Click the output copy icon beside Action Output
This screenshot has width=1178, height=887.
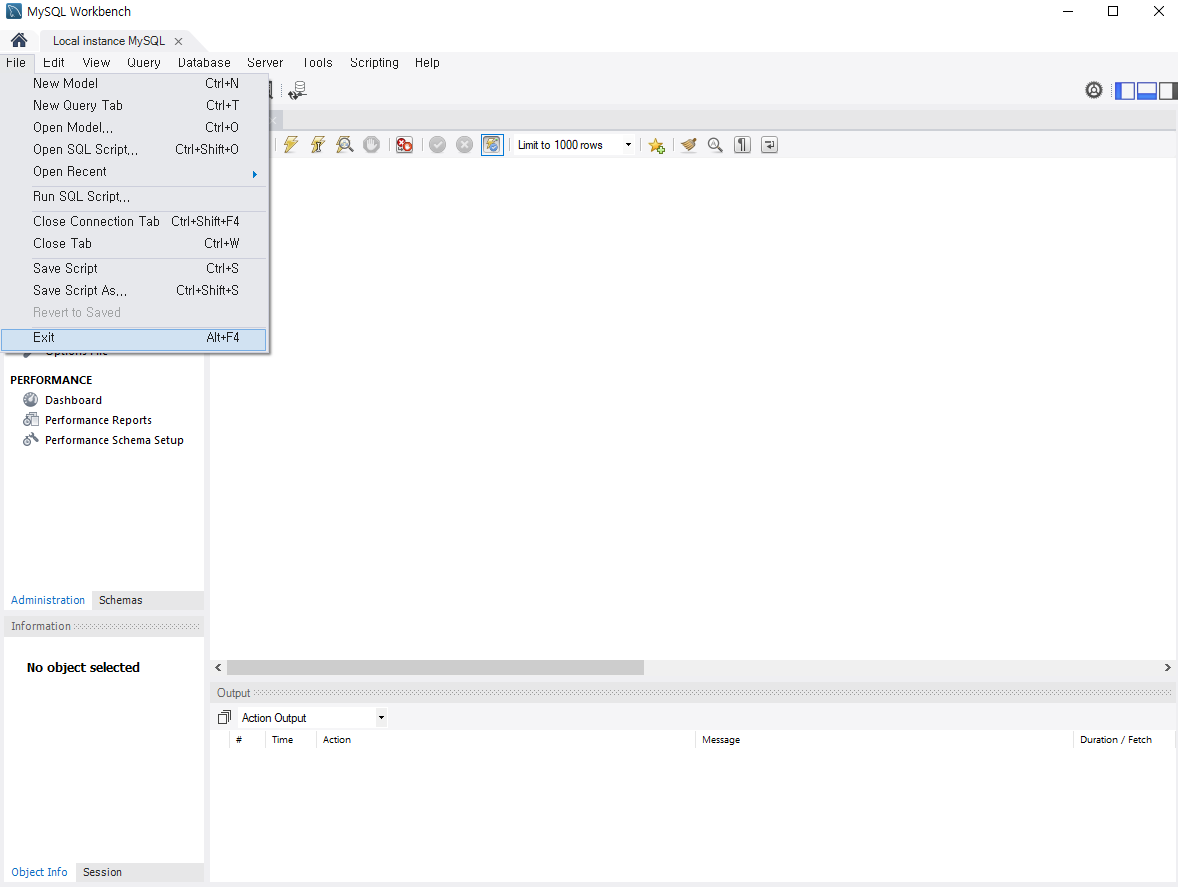(224, 718)
